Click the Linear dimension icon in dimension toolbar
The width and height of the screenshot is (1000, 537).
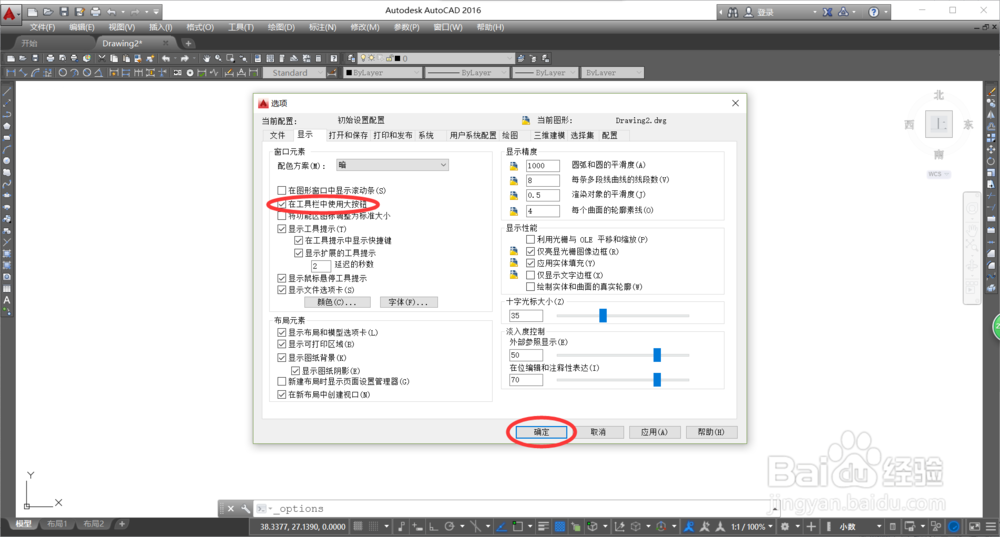11,73
